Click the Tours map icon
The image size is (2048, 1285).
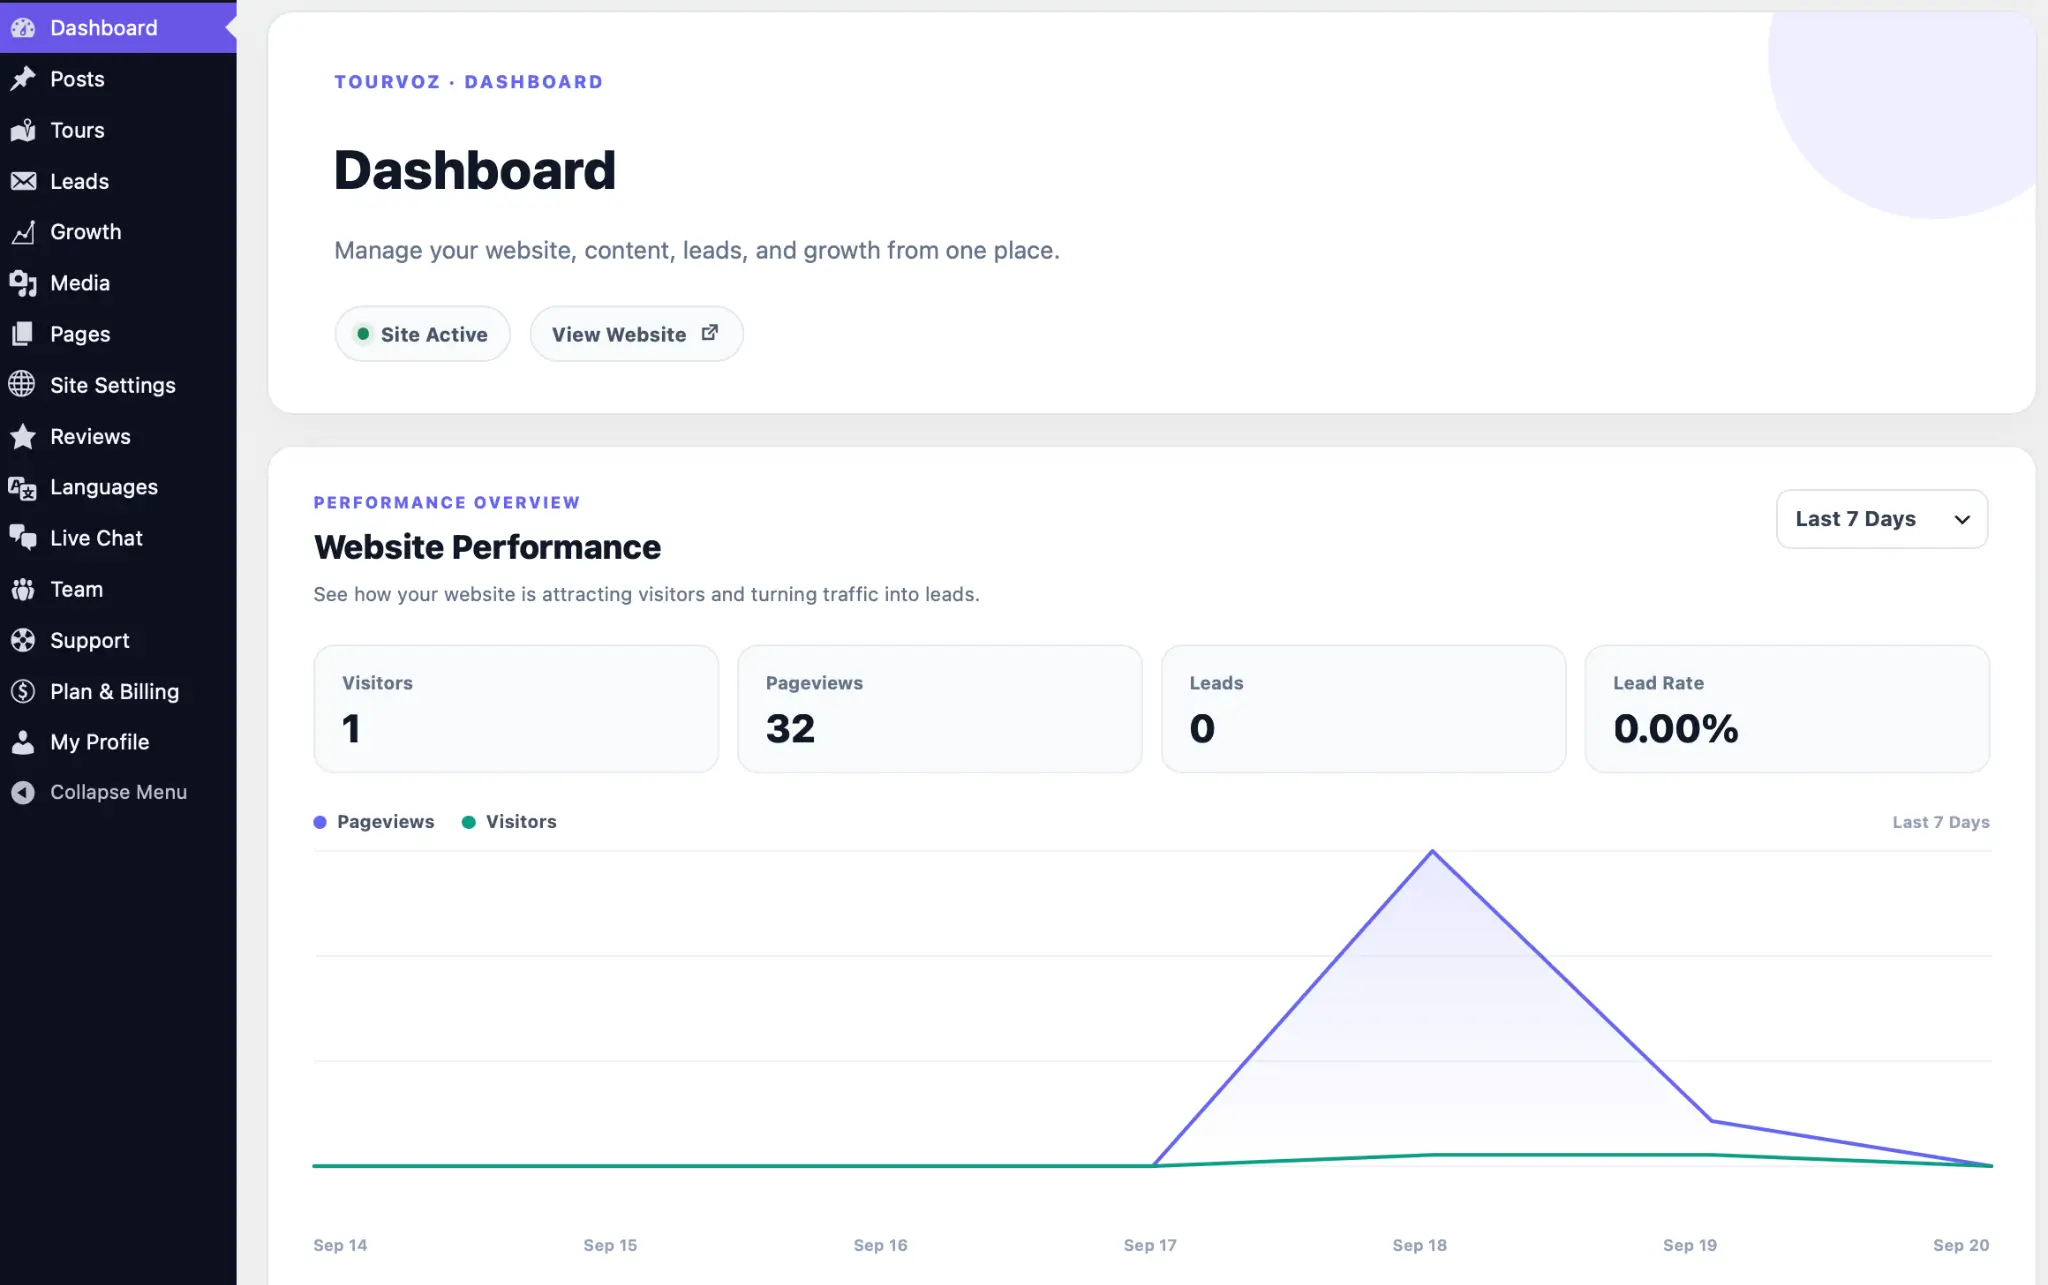point(23,130)
